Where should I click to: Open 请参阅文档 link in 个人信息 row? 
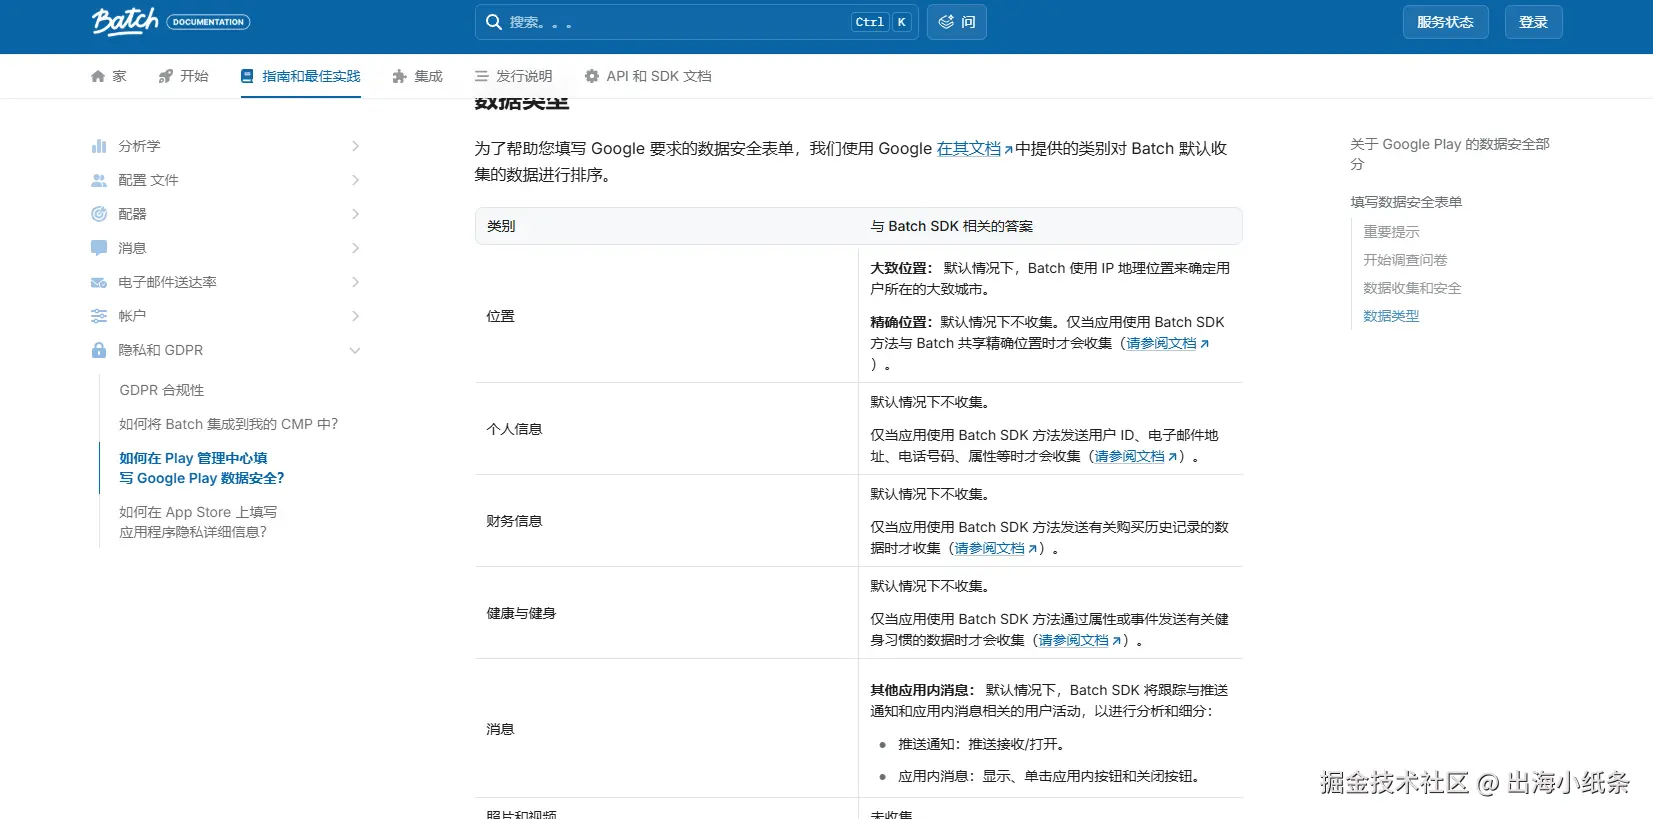coord(1129,456)
